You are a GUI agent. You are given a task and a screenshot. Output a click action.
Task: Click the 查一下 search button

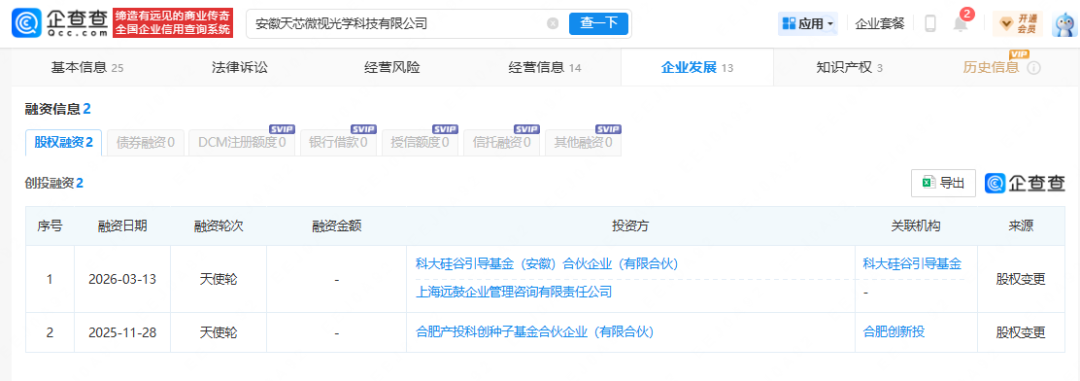click(x=599, y=23)
